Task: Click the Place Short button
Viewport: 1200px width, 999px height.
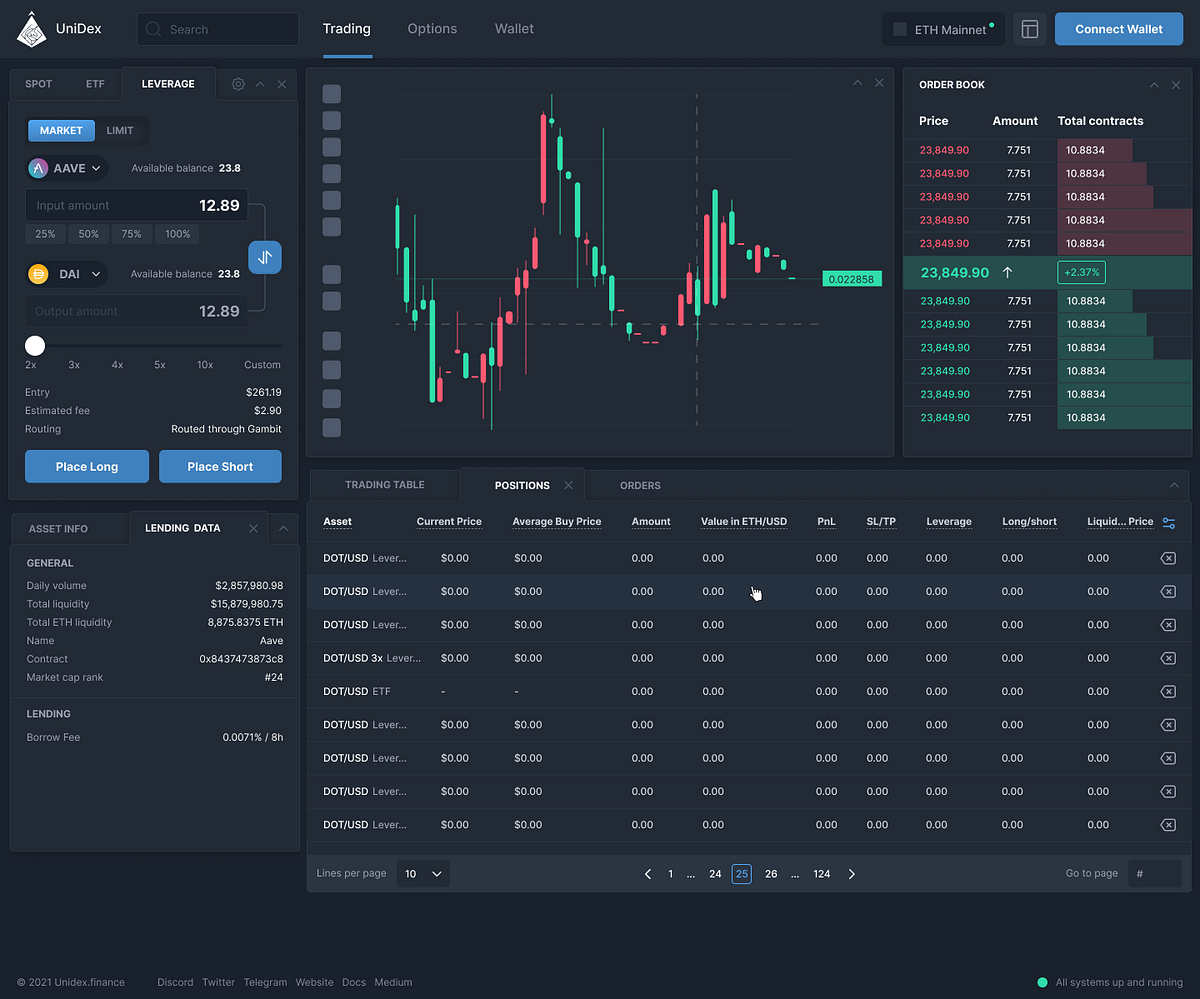Action: coord(220,466)
